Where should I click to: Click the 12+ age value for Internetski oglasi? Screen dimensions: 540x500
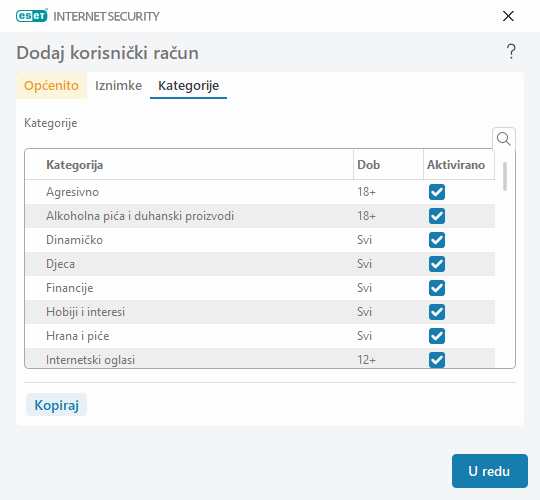point(366,360)
